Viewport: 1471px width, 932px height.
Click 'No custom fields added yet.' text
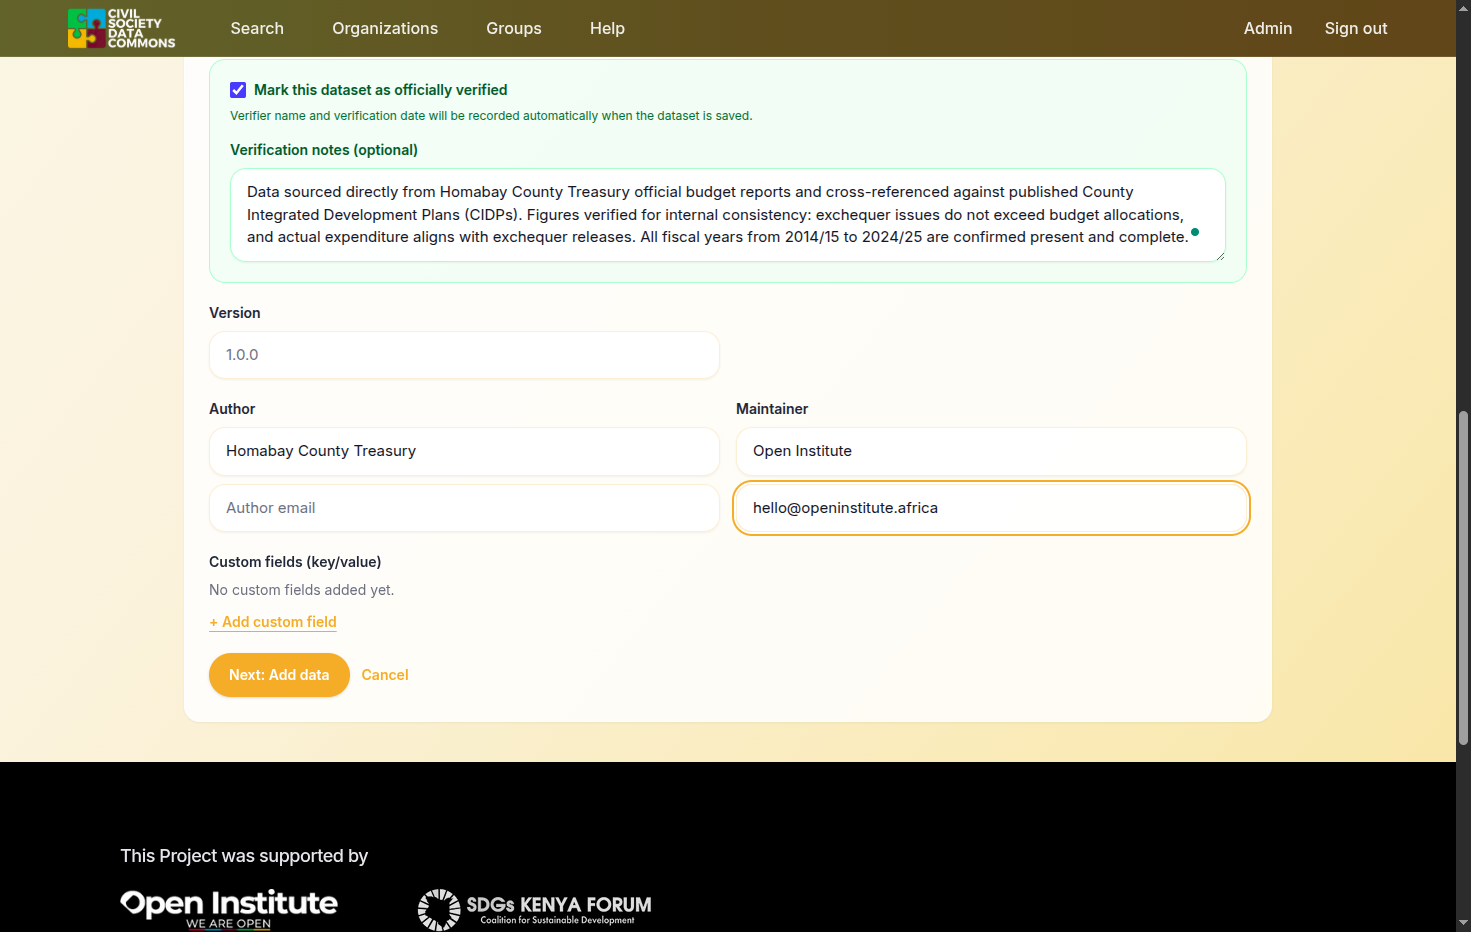pyautogui.click(x=302, y=590)
